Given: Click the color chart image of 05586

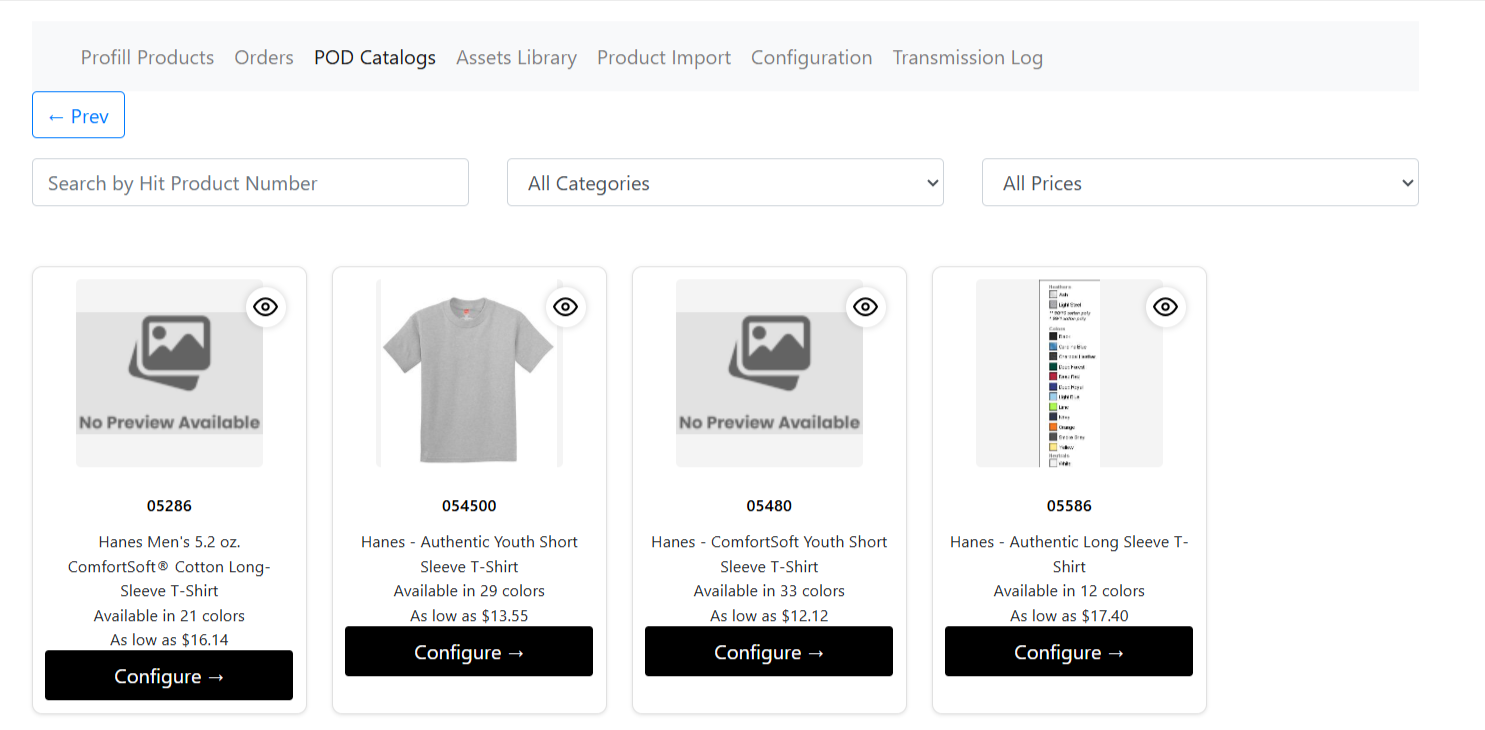Looking at the screenshot, I should pos(1069,373).
